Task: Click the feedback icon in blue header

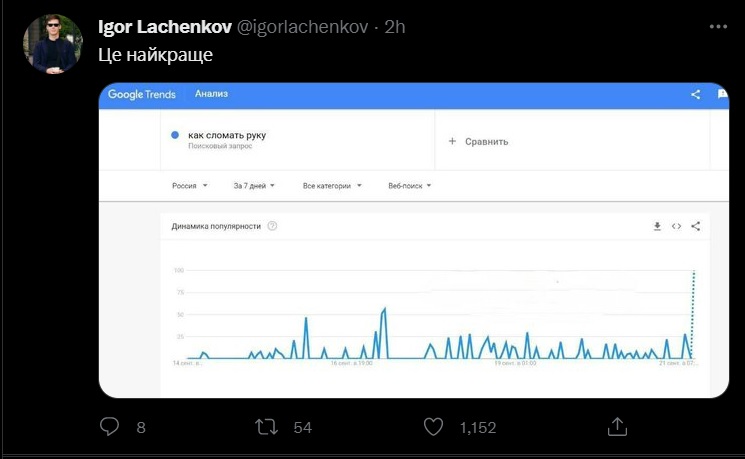Action: pyautogui.click(x=723, y=94)
